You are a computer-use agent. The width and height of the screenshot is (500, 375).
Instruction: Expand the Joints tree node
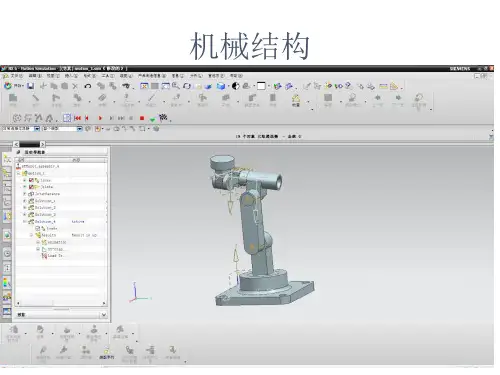[x=25, y=187]
